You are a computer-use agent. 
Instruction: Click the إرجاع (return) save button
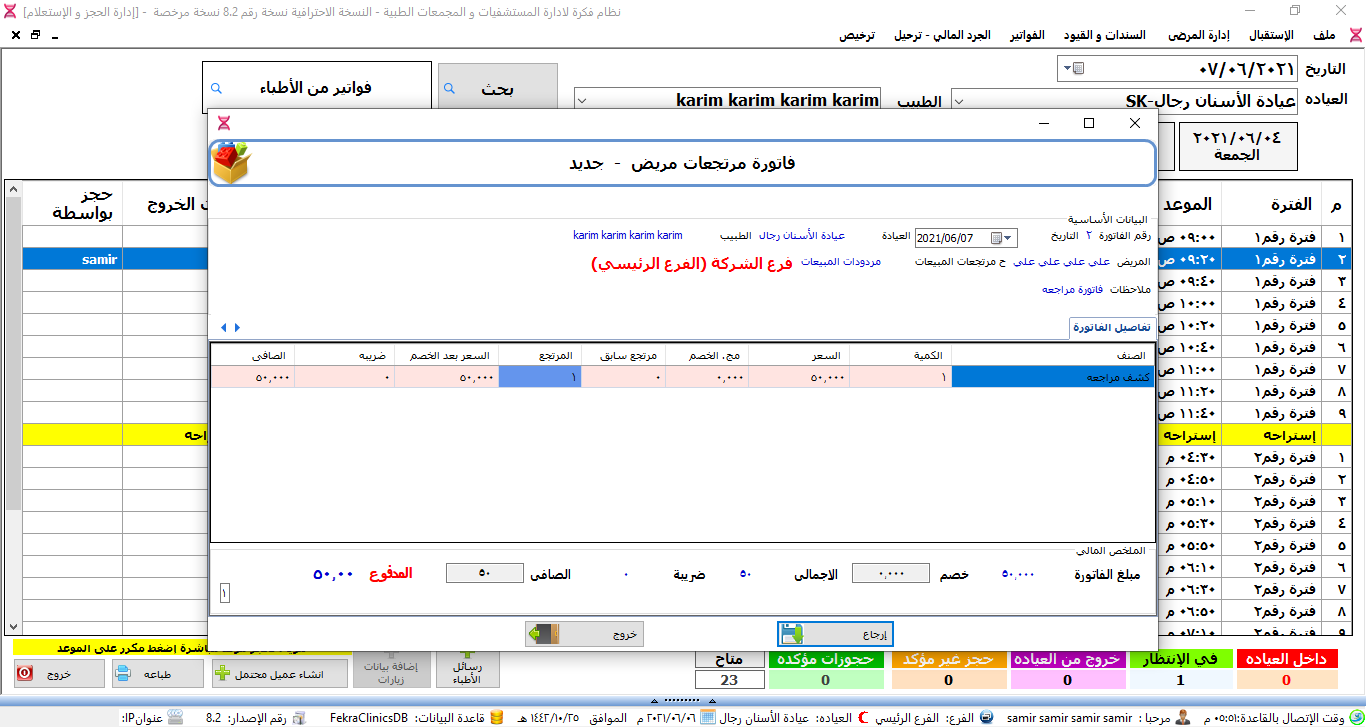[835, 634]
